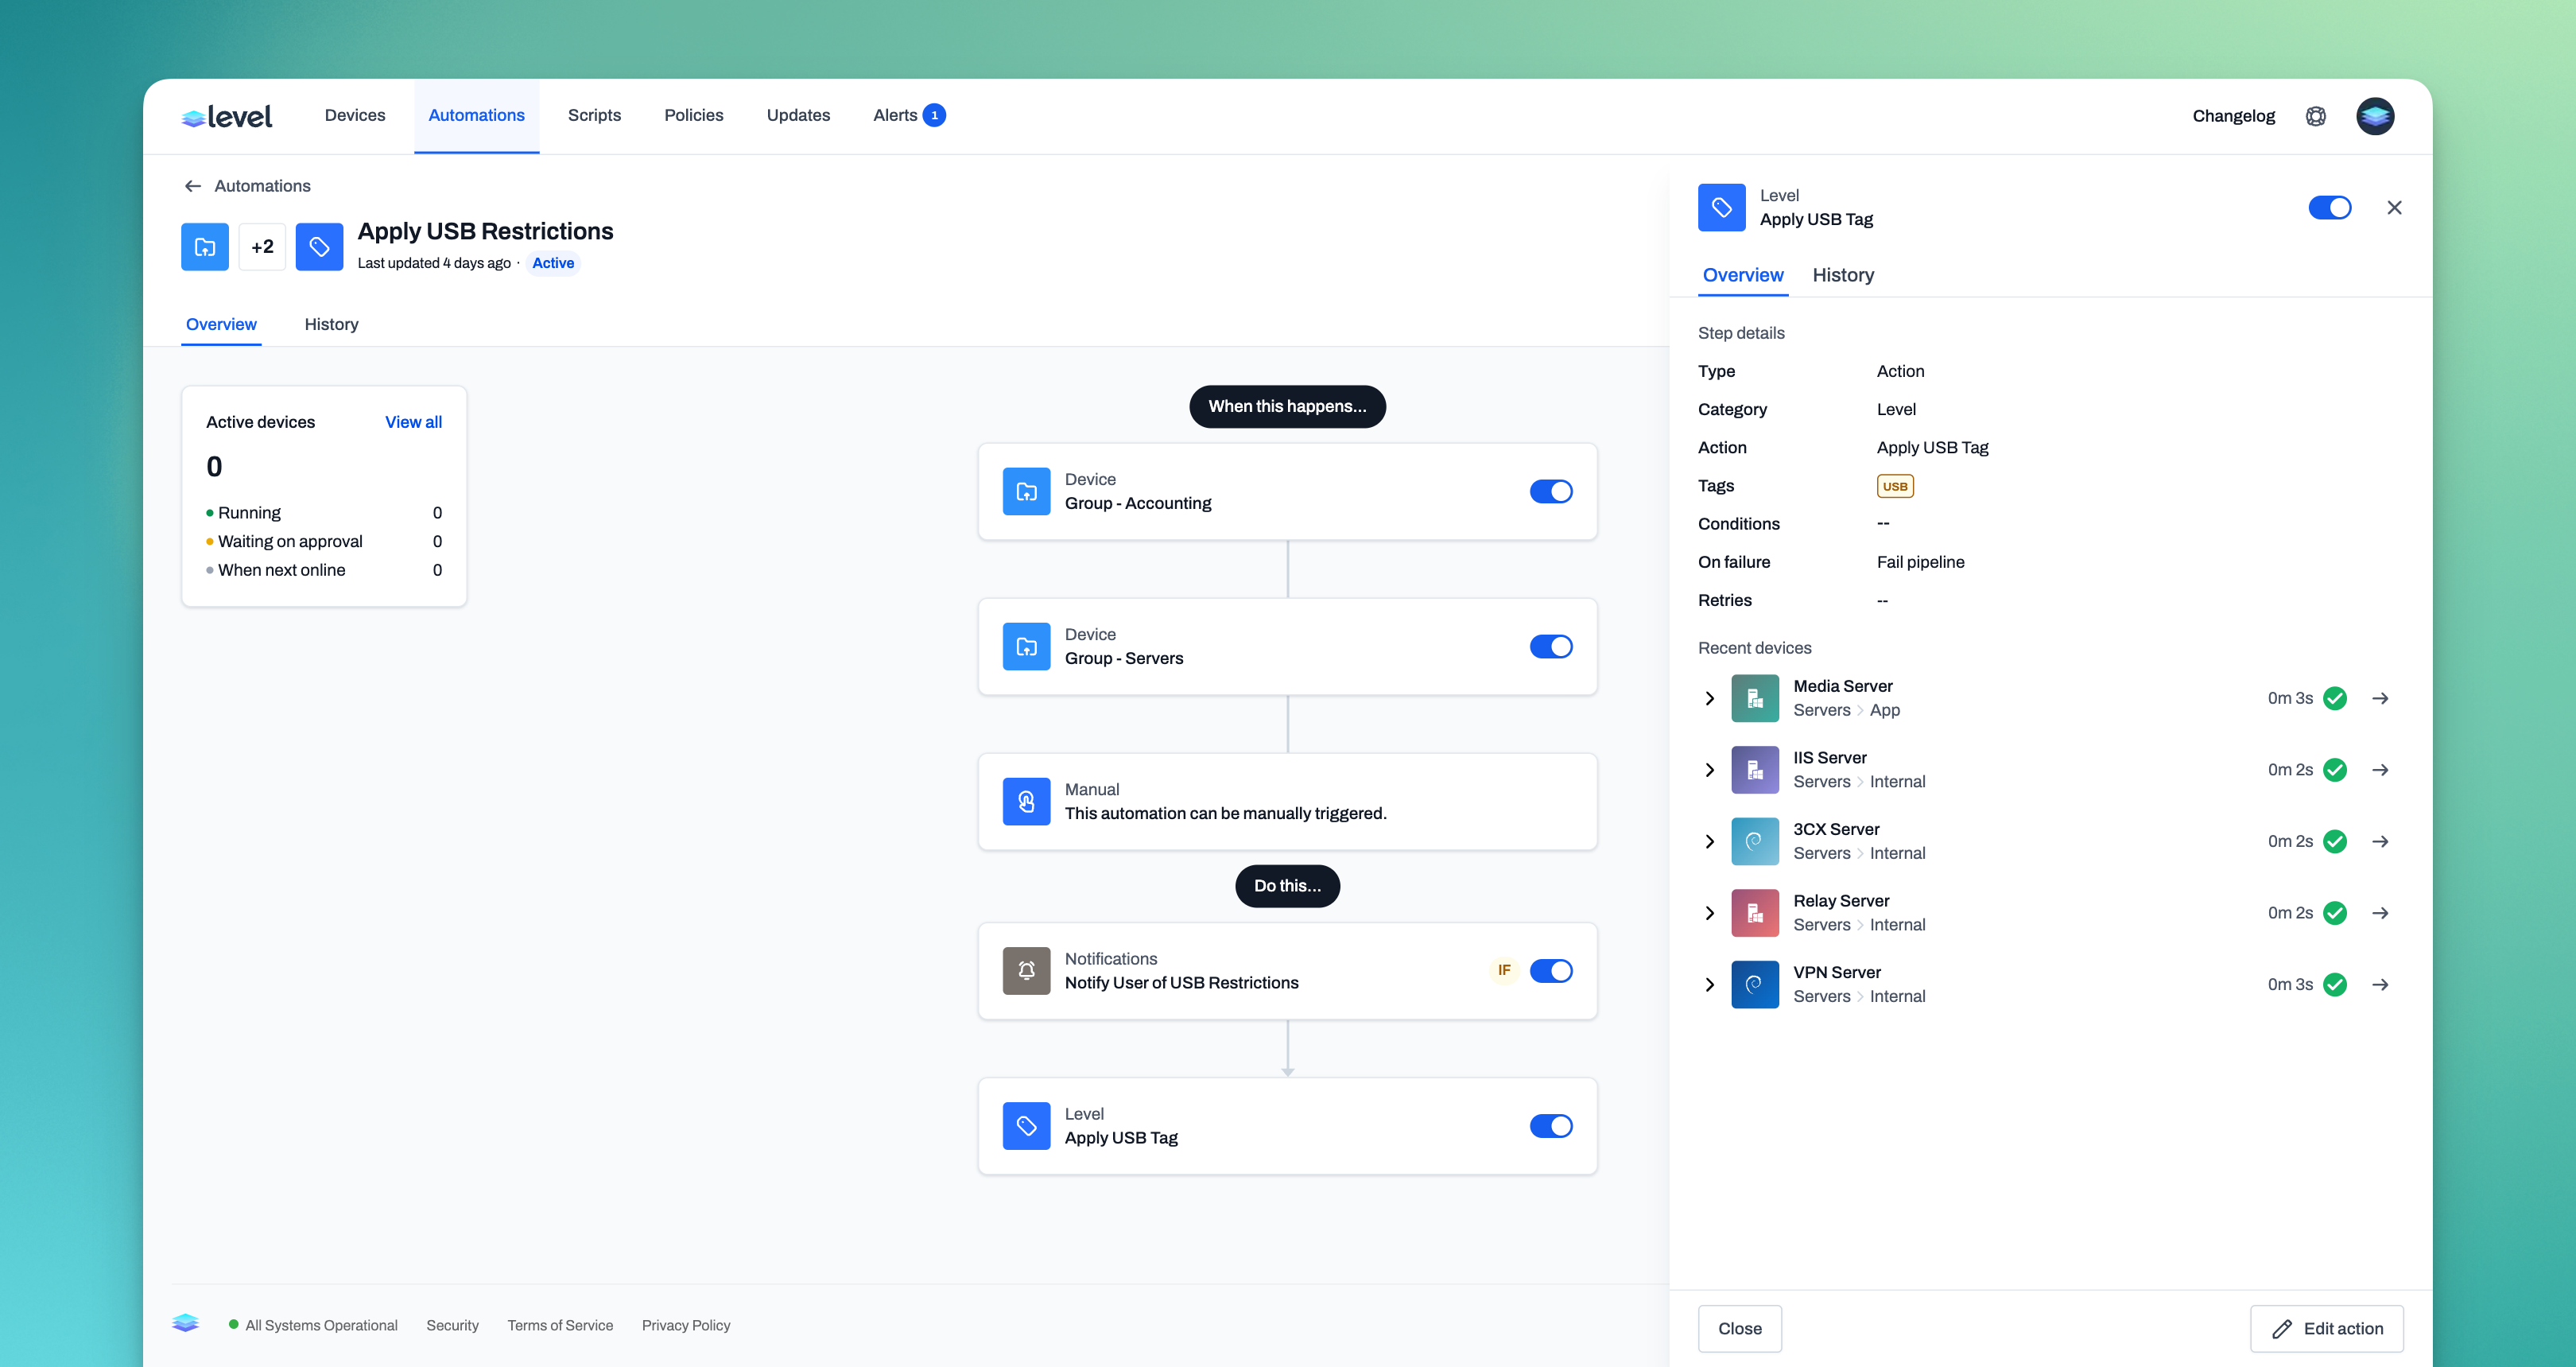Open Relay Server via its arrow icon
This screenshot has width=2576, height=1367.
point(2380,913)
